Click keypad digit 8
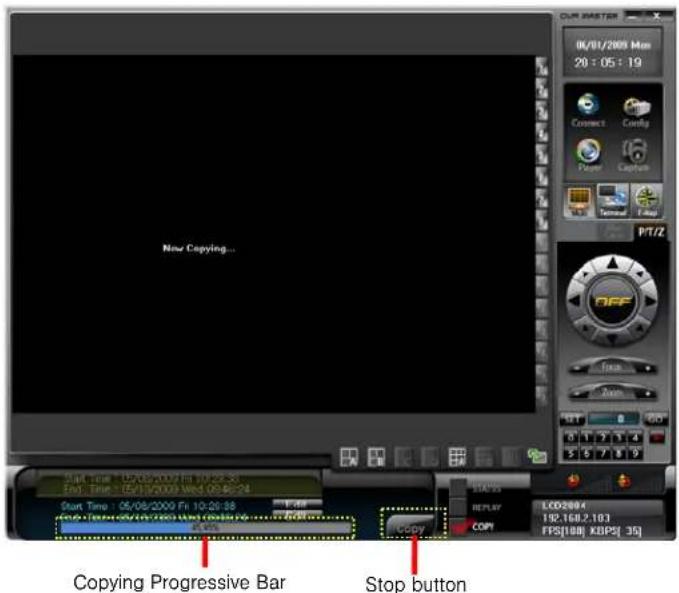Screen dimensions: 679x593 coord(619,453)
